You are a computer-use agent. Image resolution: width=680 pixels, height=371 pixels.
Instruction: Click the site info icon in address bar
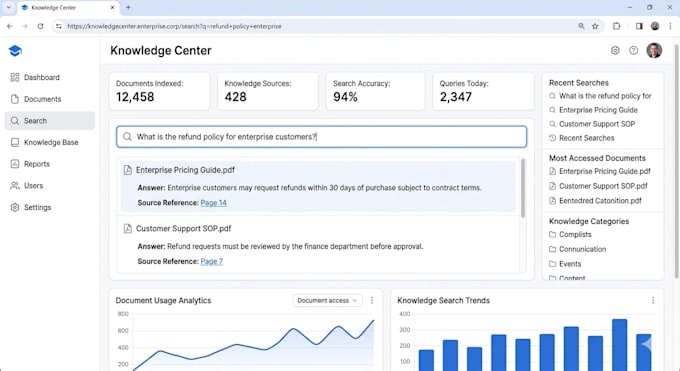pos(59,26)
